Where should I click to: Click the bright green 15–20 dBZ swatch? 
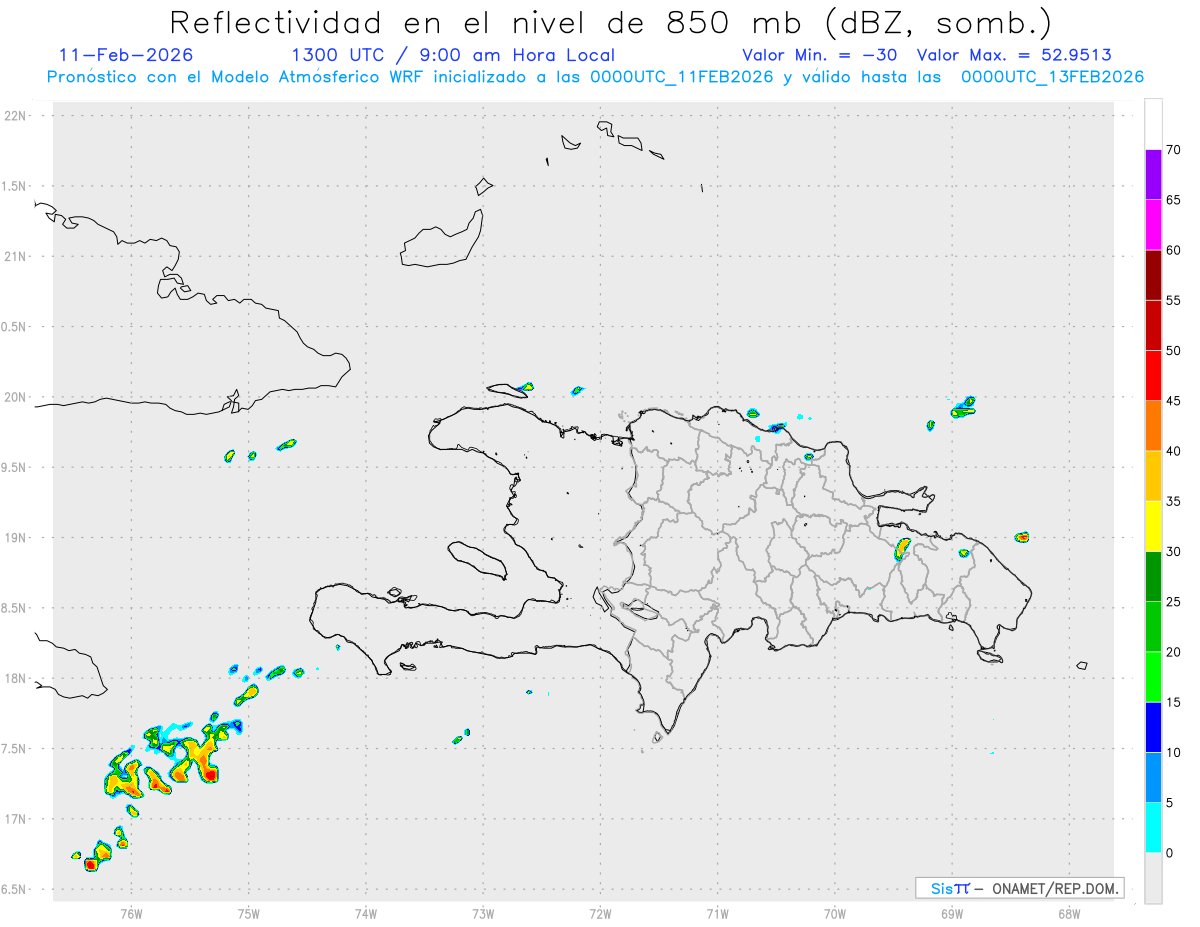(1153, 677)
